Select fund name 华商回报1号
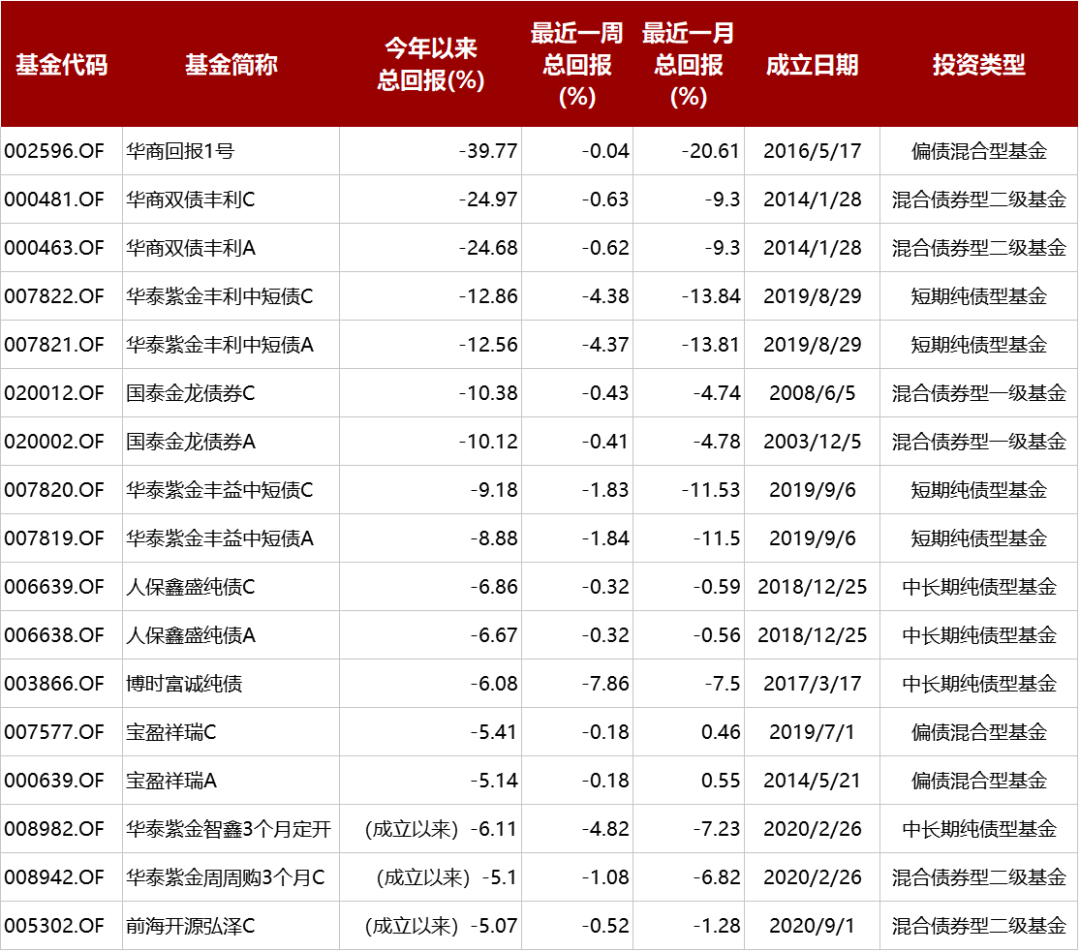Image resolution: width=1080 pixels, height=952 pixels. pyautogui.click(x=180, y=151)
